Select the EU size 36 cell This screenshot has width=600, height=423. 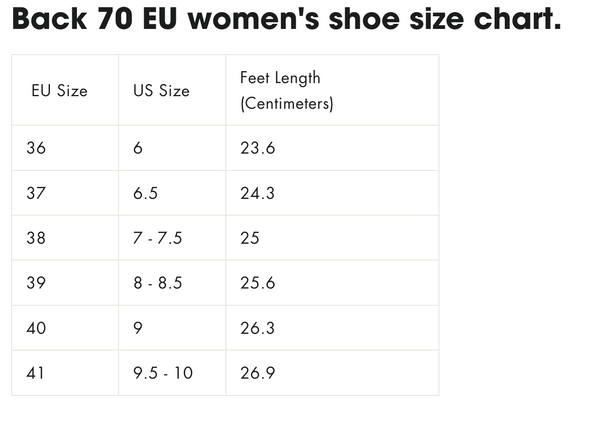point(37,148)
